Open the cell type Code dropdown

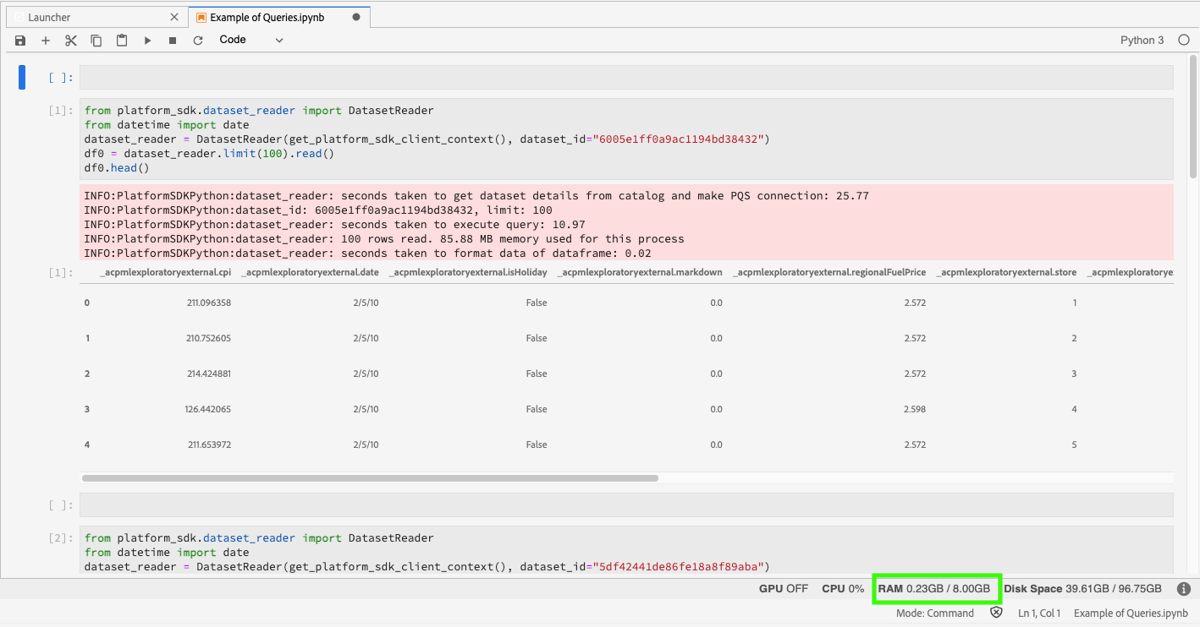(x=251, y=40)
